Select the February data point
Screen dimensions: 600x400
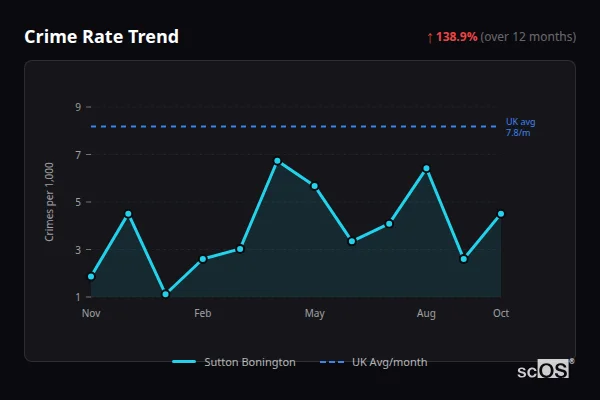pos(203,259)
